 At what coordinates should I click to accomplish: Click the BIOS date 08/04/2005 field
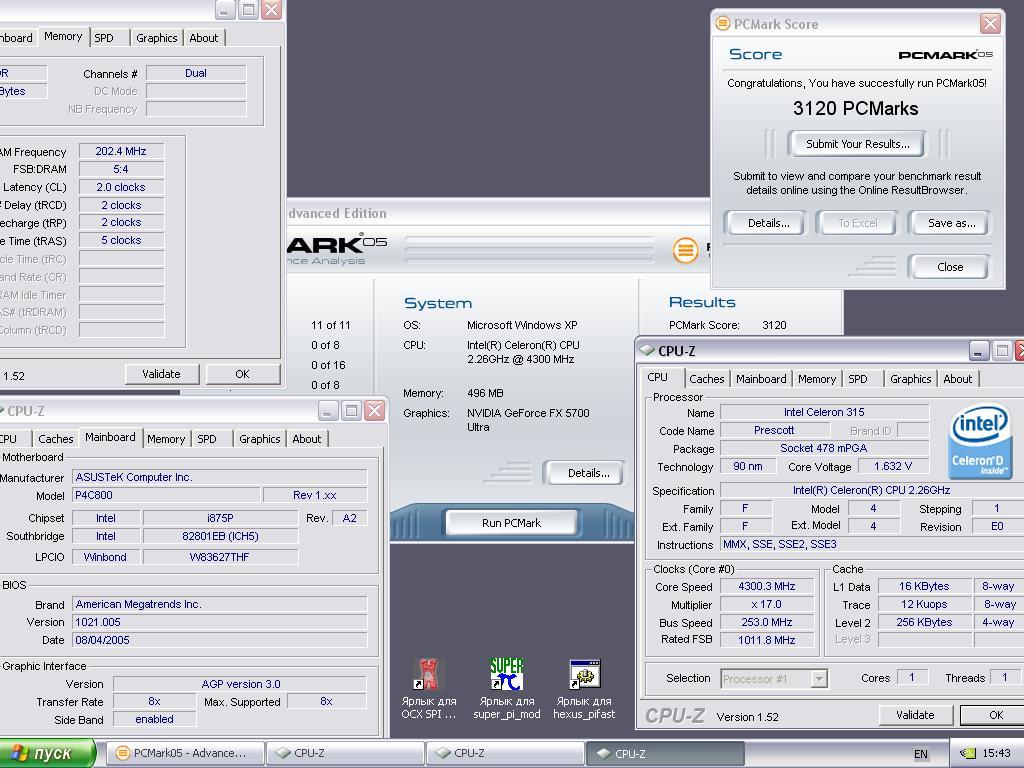219,640
